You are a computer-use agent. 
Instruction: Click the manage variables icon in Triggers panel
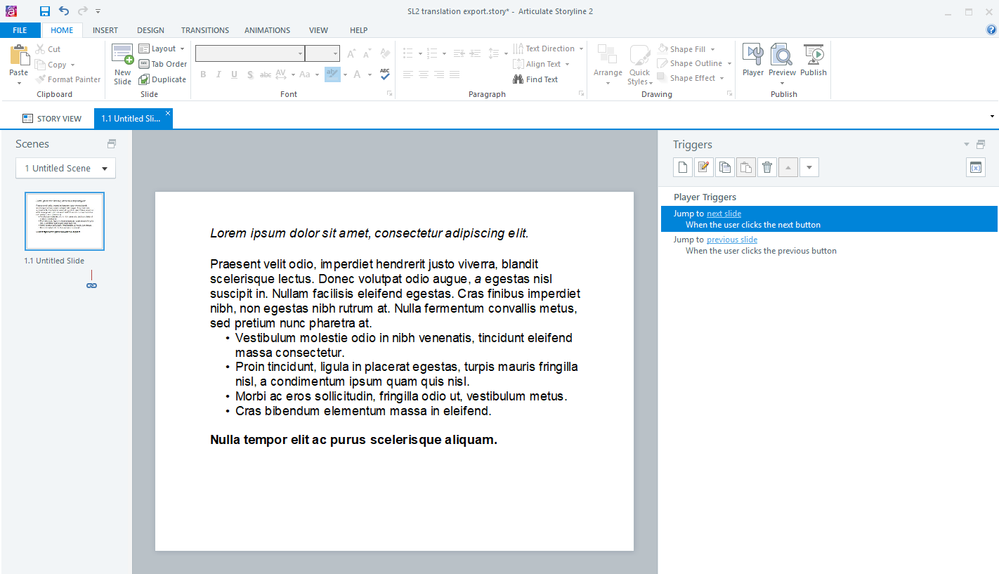(975, 167)
